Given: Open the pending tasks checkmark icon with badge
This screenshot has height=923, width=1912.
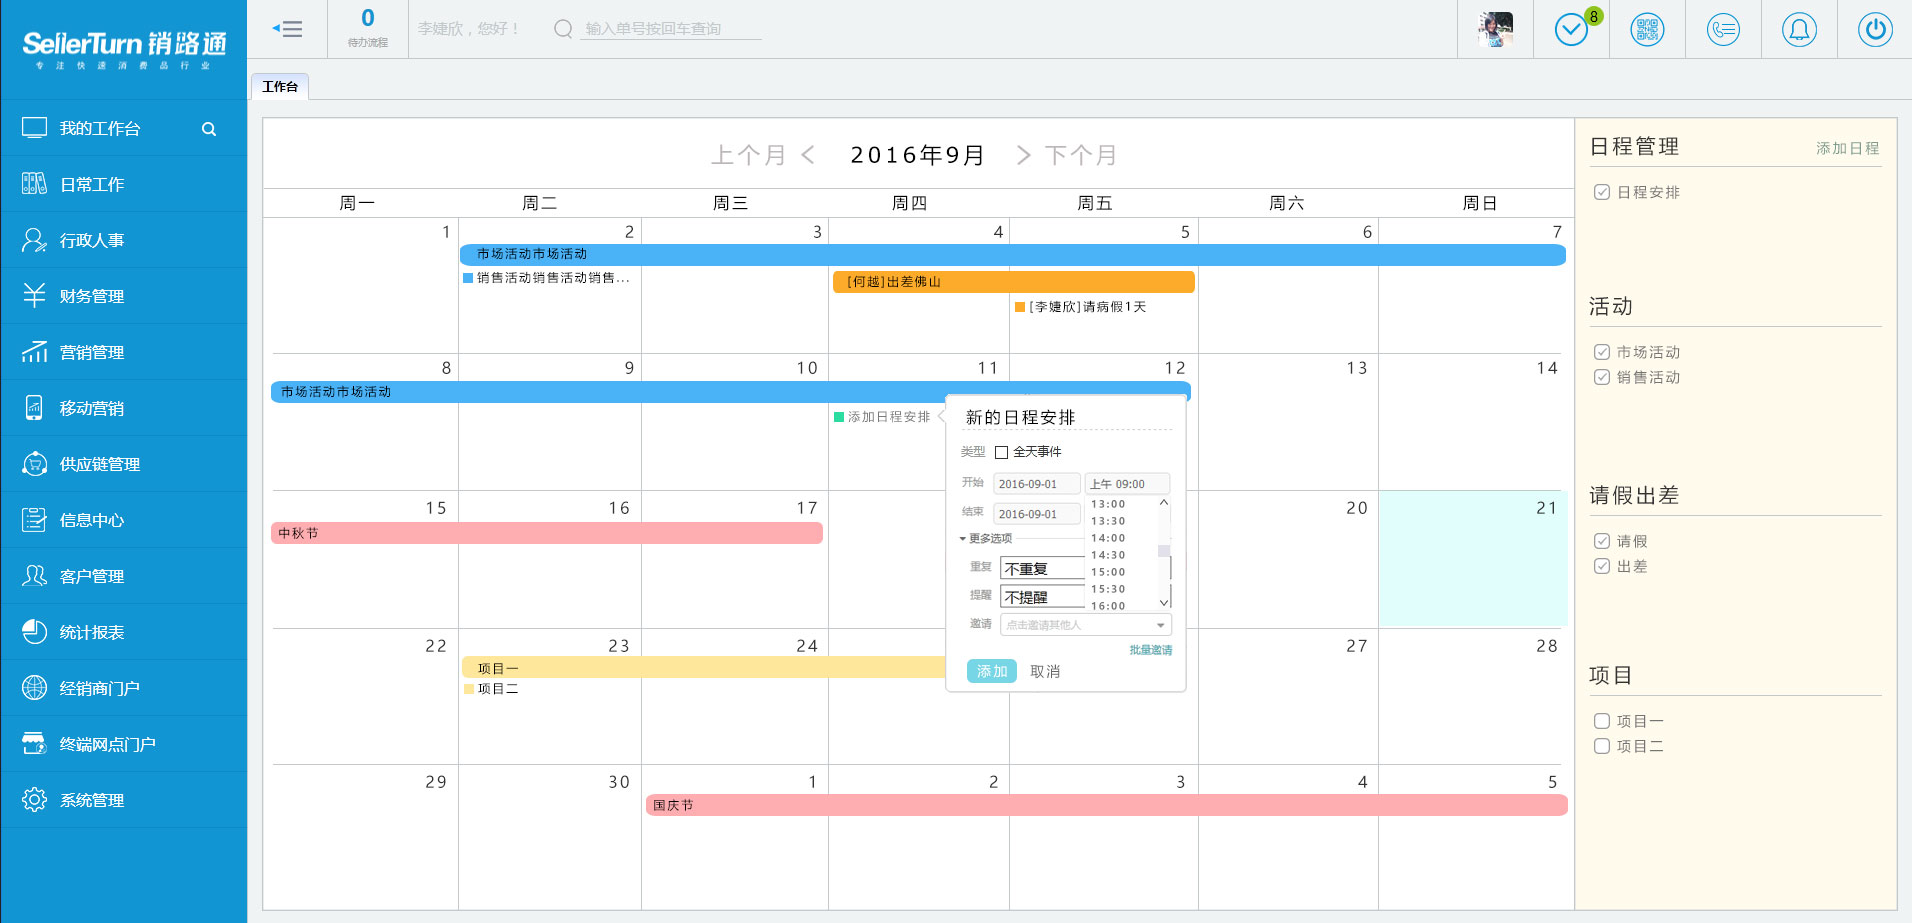Looking at the screenshot, I should point(1572,29).
